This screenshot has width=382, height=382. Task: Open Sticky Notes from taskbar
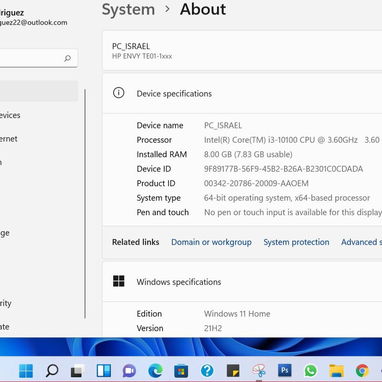[233, 371]
